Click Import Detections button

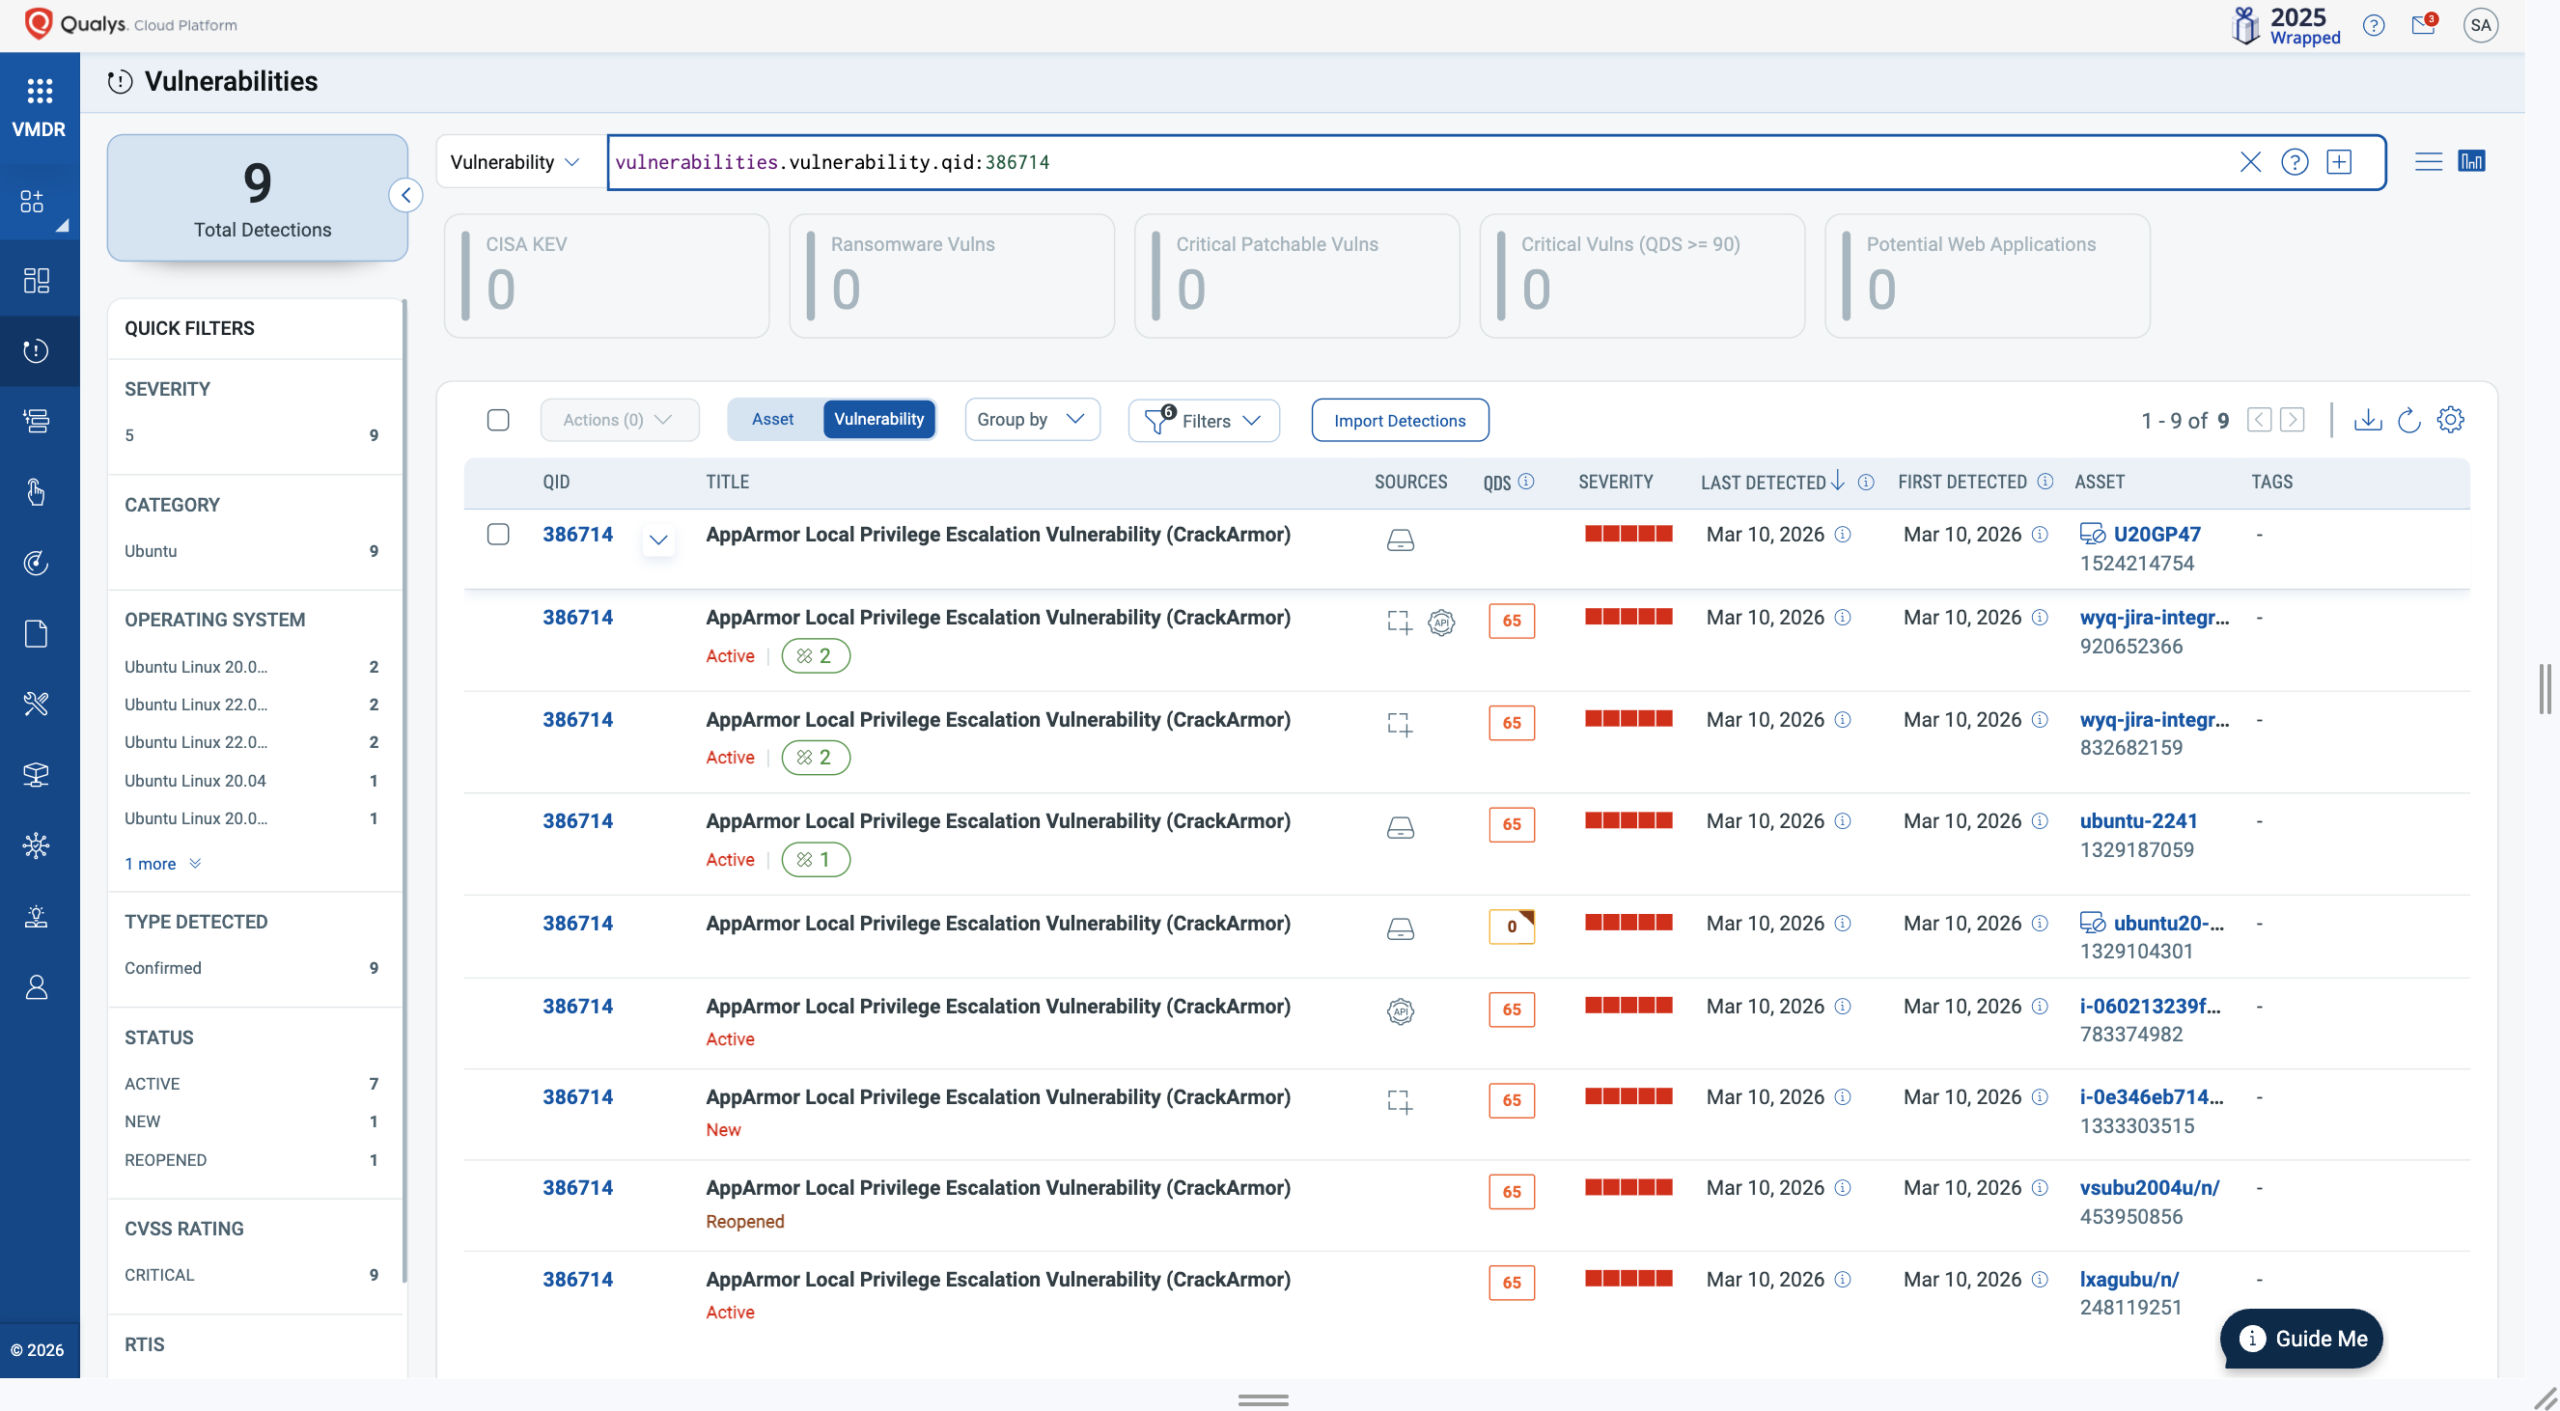point(1399,421)
